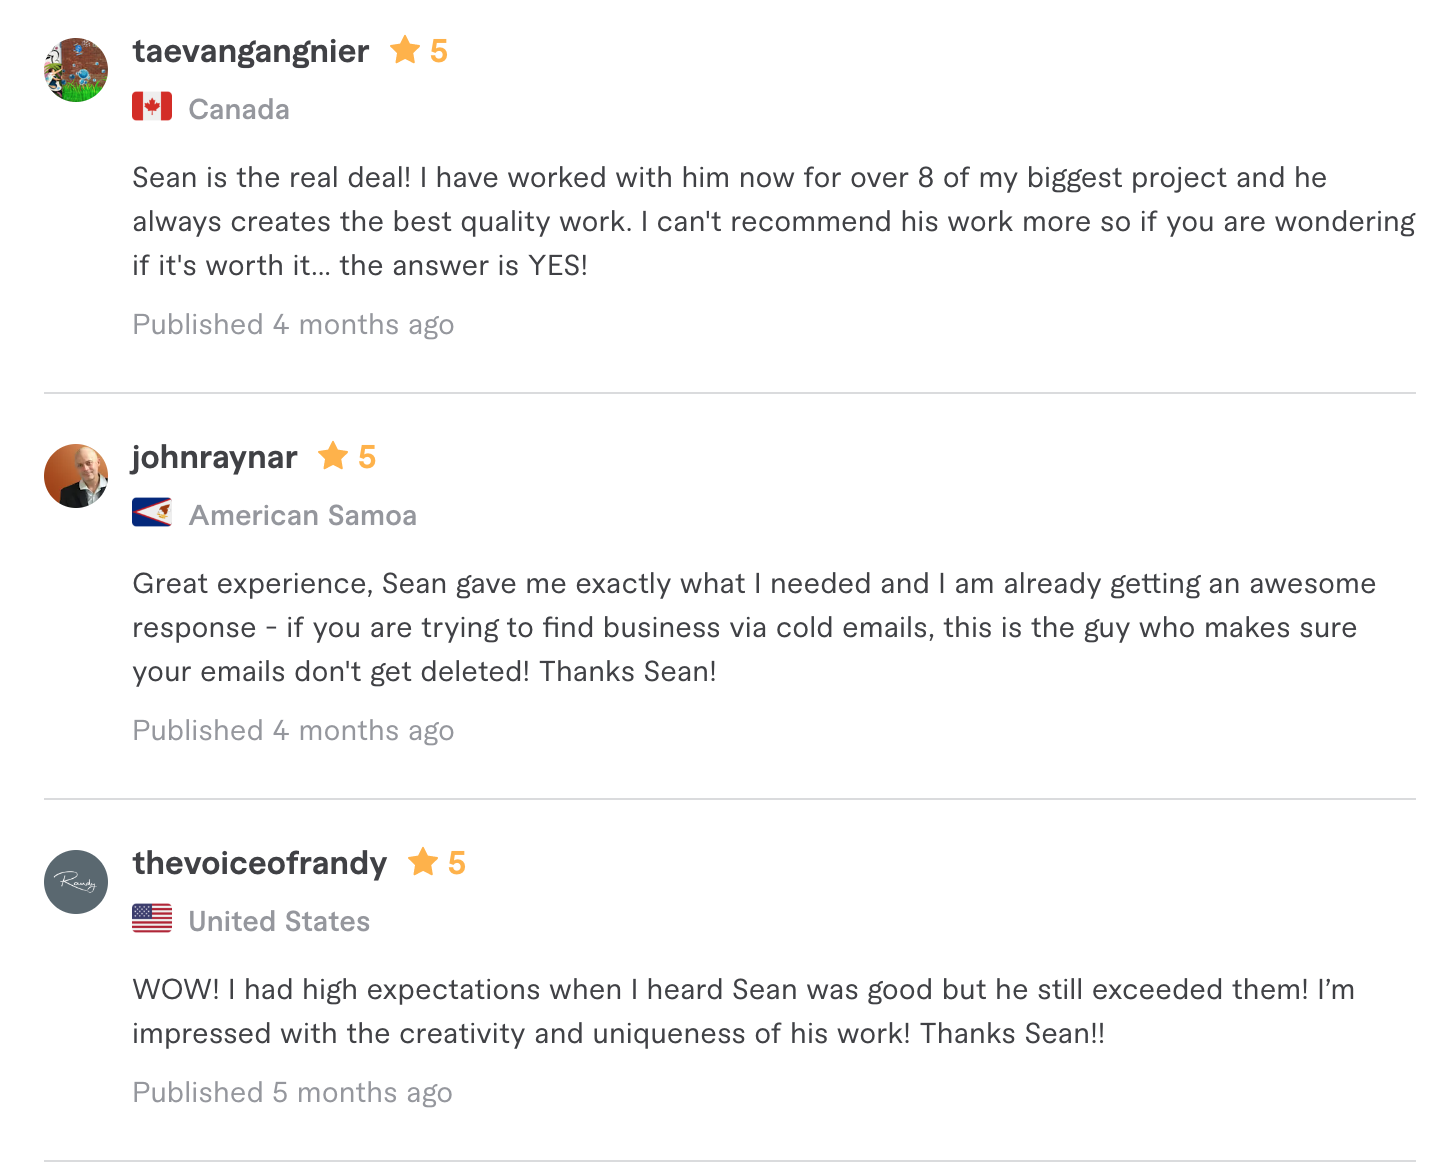This screenshot has width=1456, height=1164.
Task: Click thevoiceofrandy's round avatar
Action: [x=76, y=882]
